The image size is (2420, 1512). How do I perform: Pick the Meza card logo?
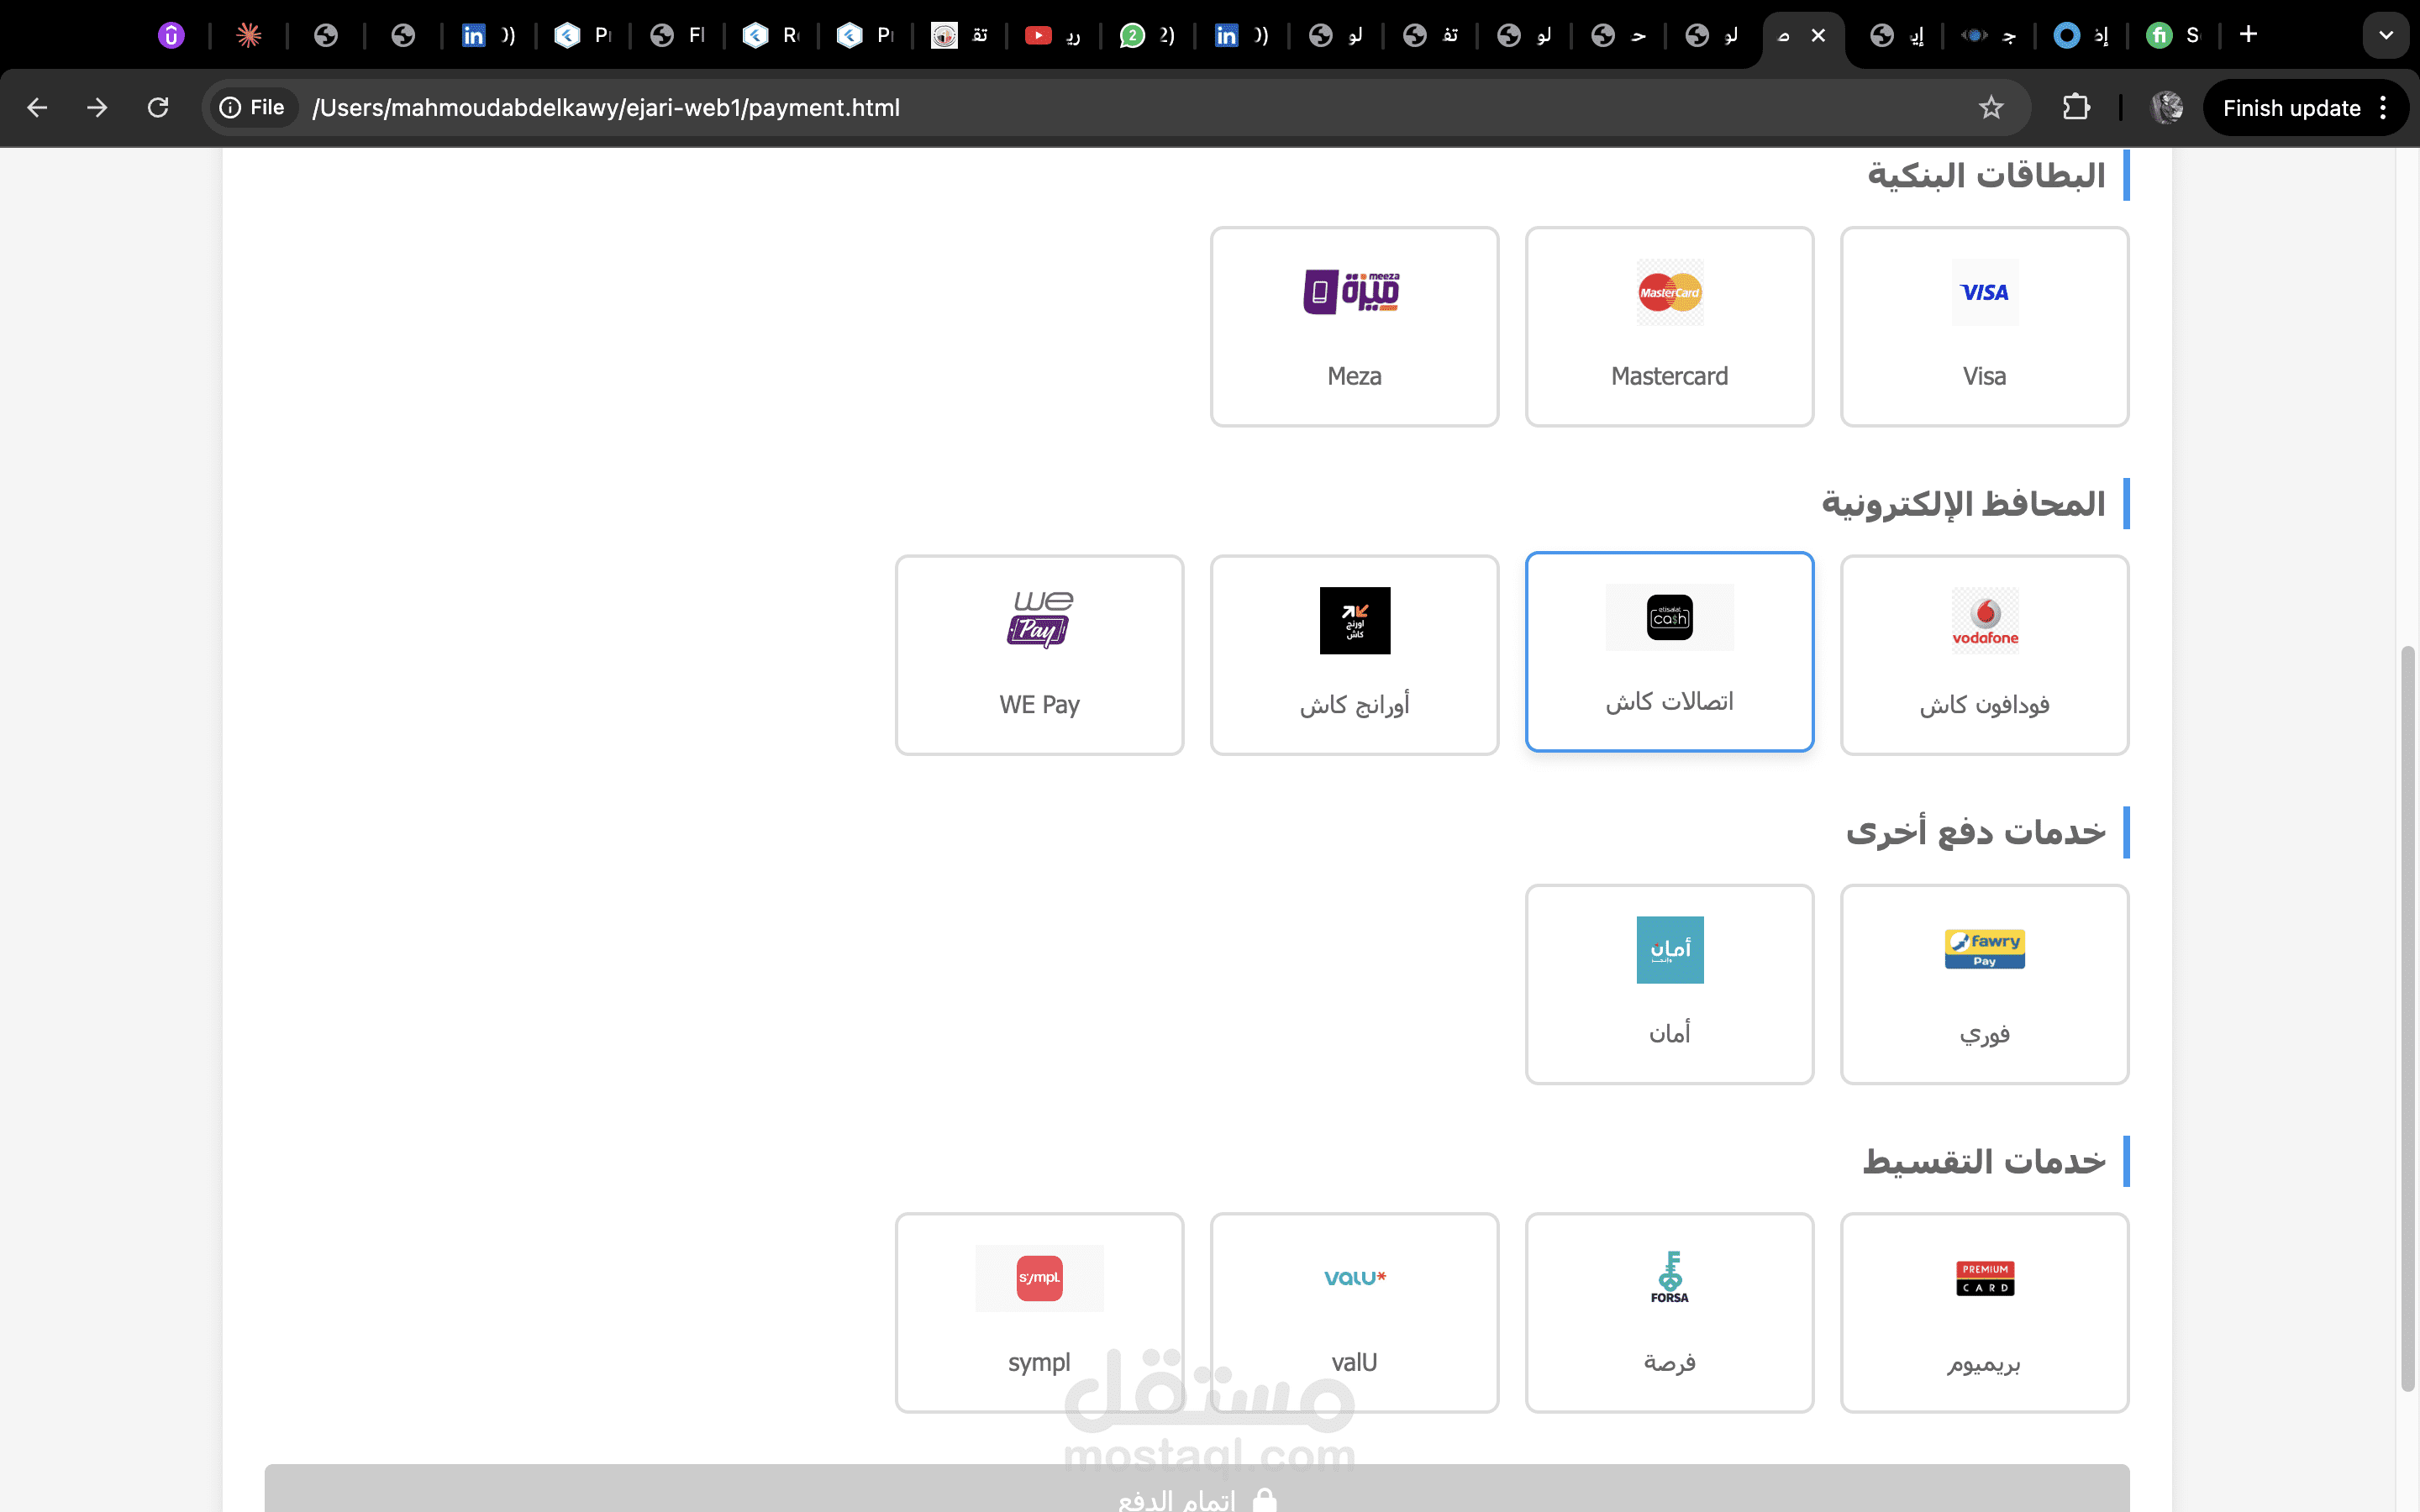click(x=1353, y=292)
